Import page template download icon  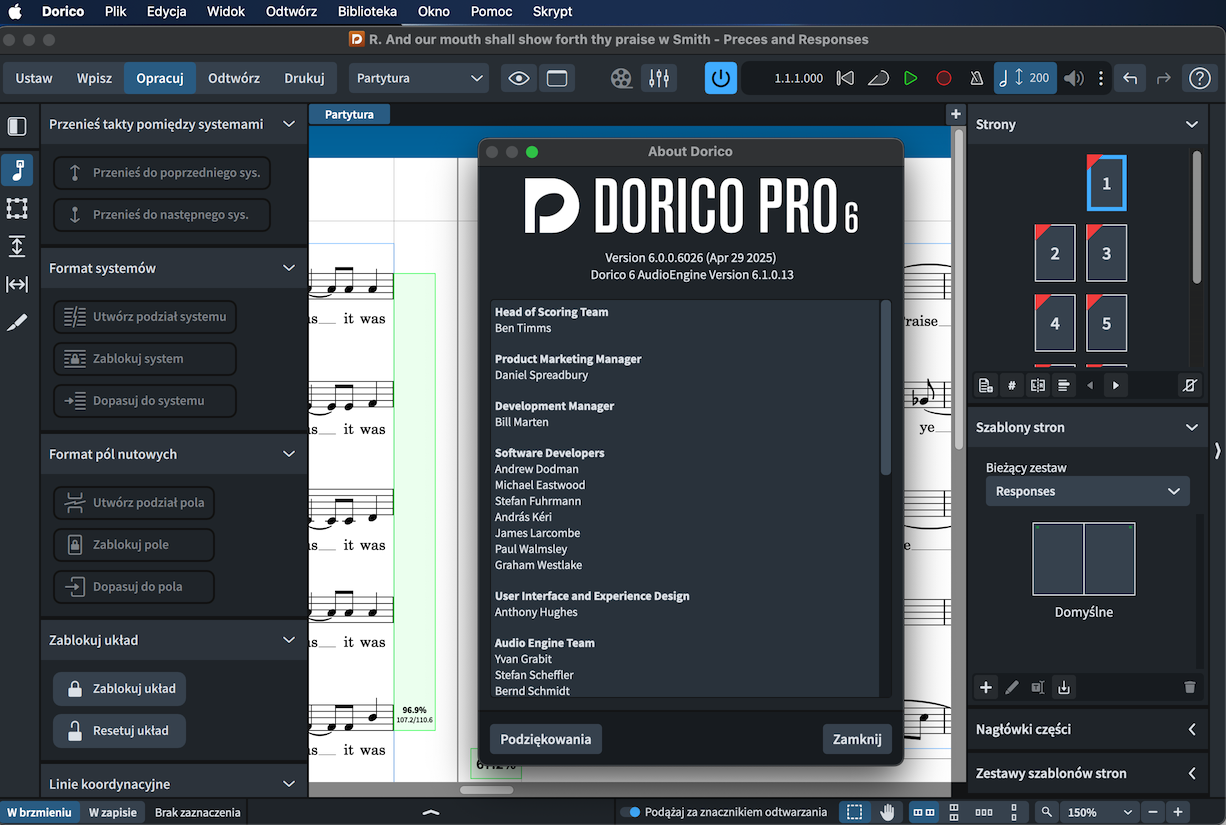click(x=1064, y=687)
